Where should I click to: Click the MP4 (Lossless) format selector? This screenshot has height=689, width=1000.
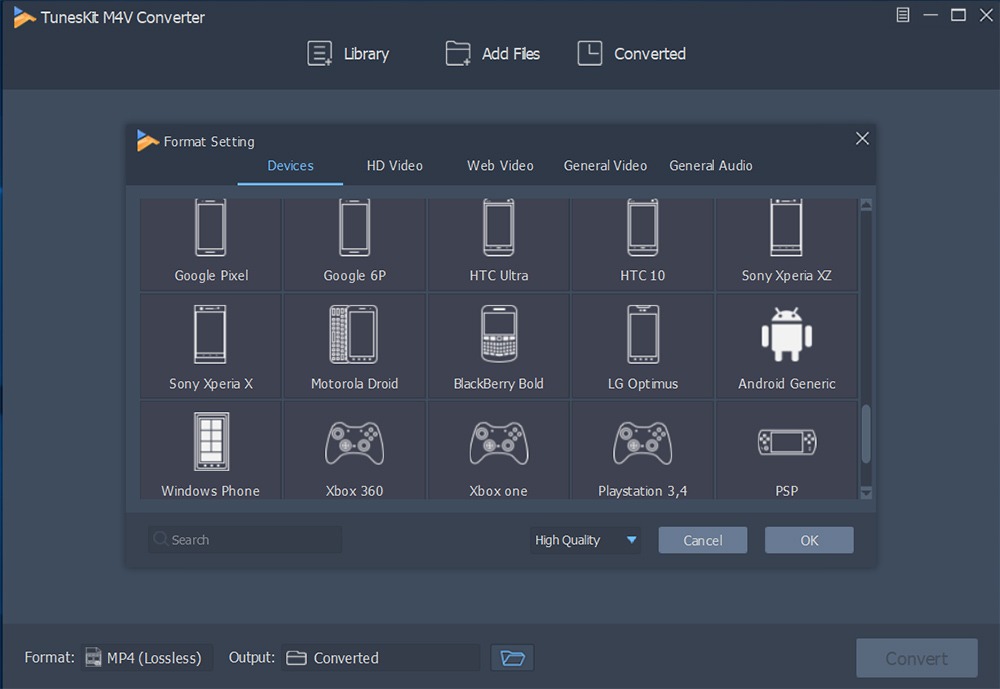point(146,658)
